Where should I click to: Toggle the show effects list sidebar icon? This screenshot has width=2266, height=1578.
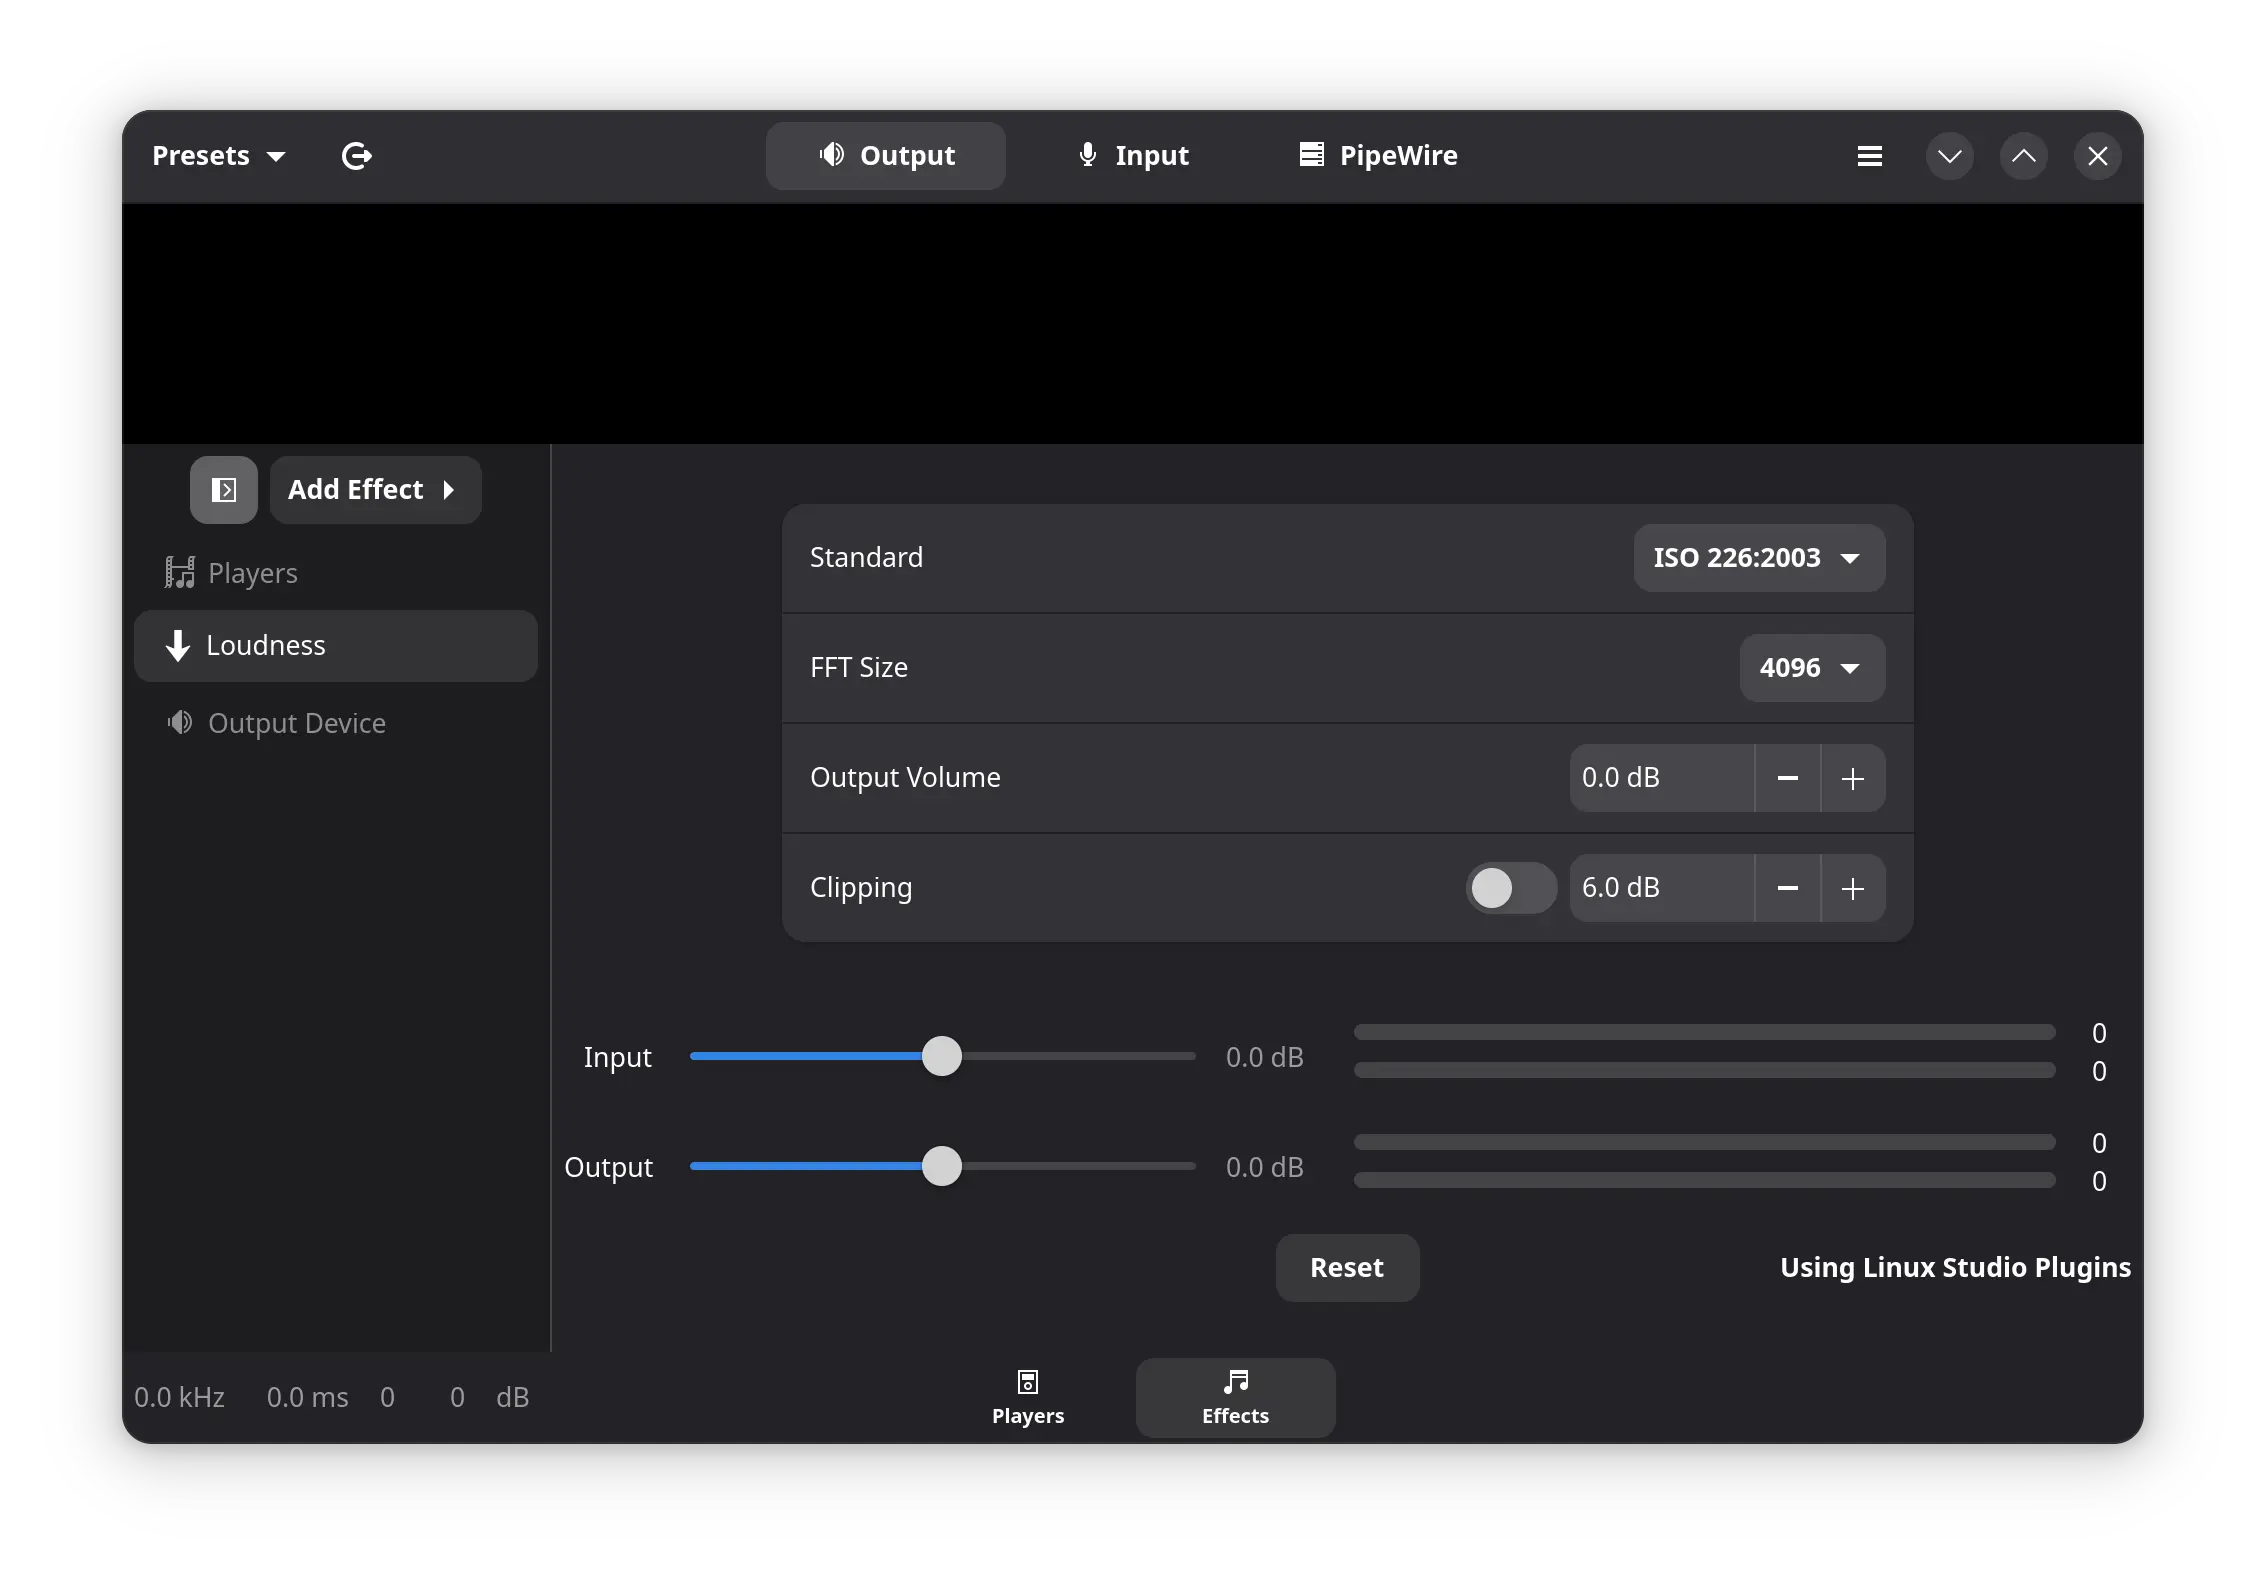[223, 489]
